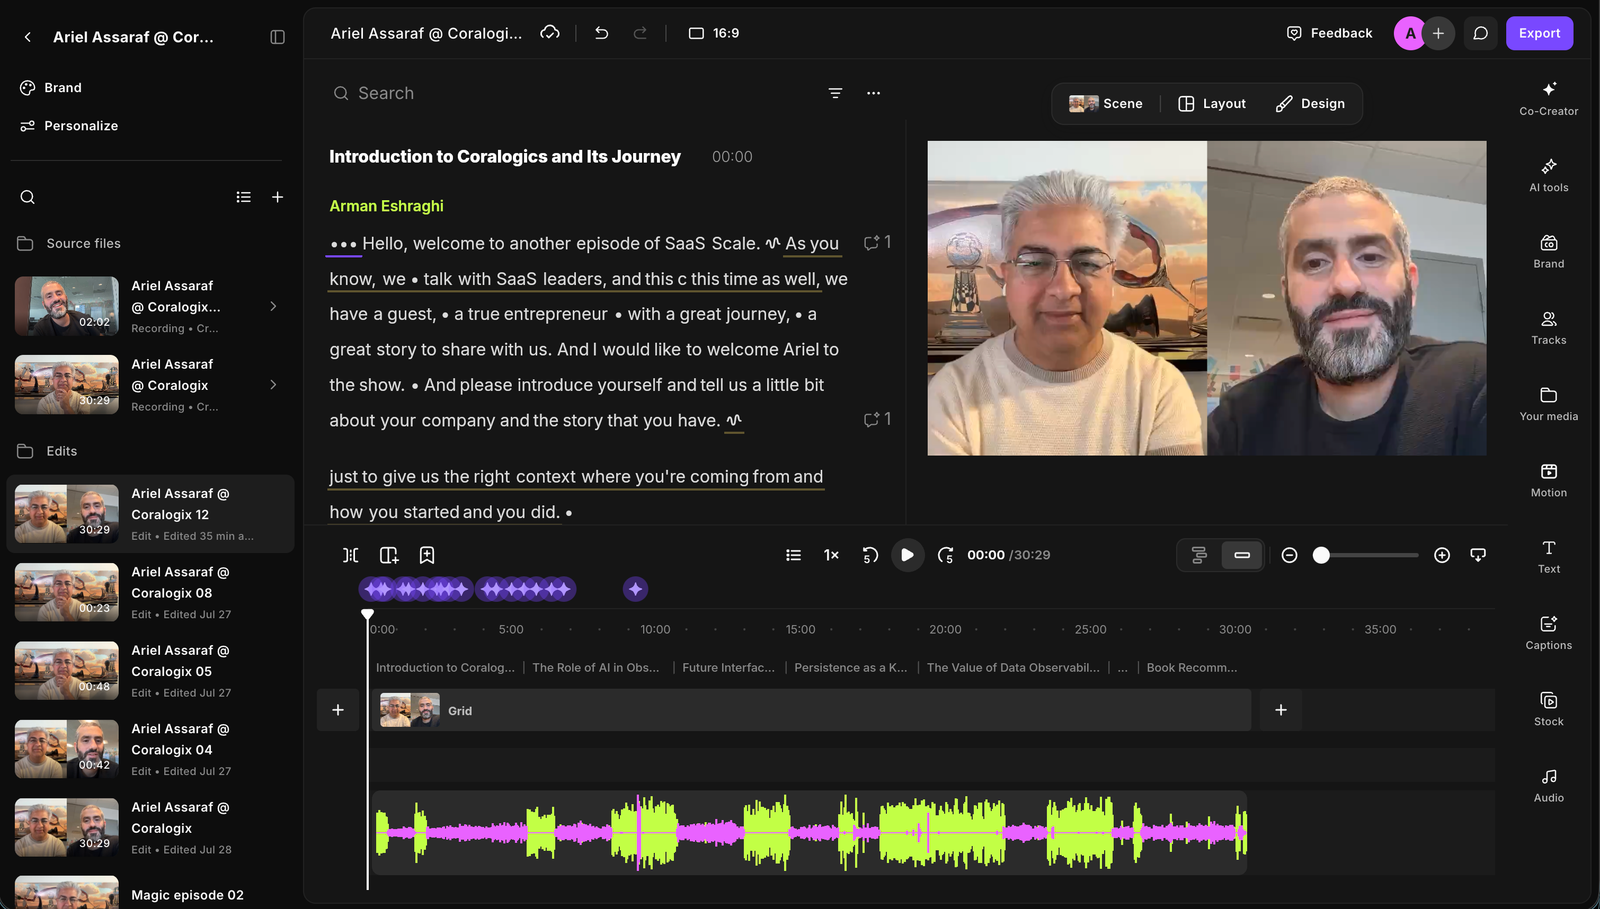Image resolution: width=1600 pixels, height=909 pixels.
Task: Open Personalize in the left sidebar
Action: click(69, 126)
